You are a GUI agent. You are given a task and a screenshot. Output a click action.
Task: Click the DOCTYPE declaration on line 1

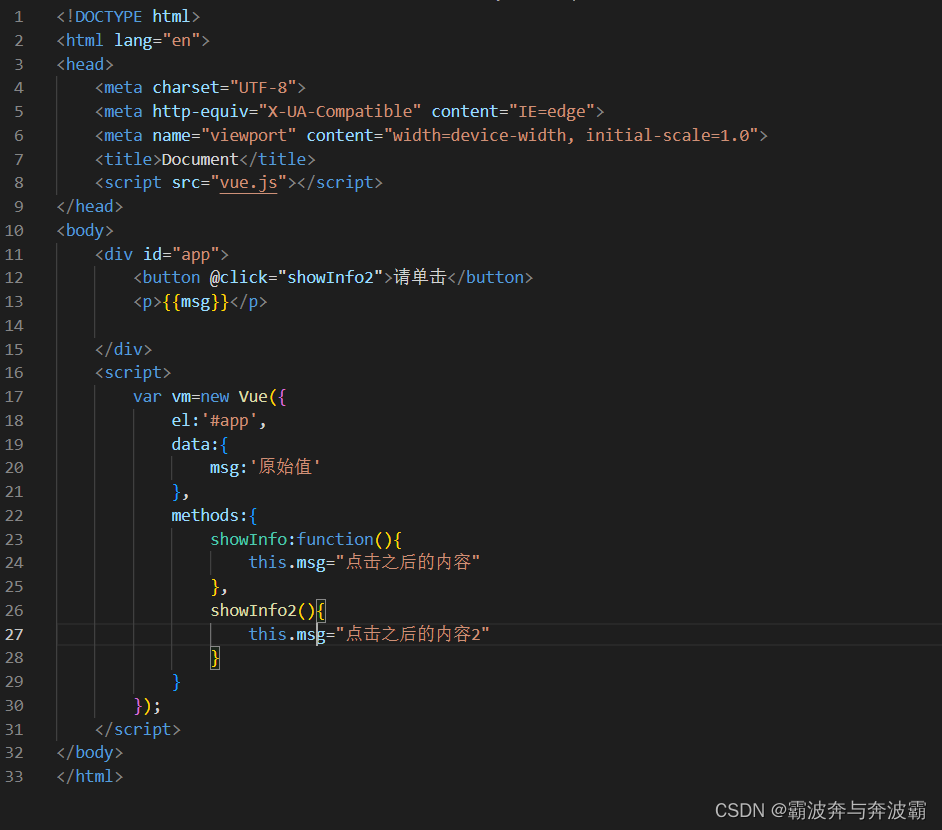[127, 16]
